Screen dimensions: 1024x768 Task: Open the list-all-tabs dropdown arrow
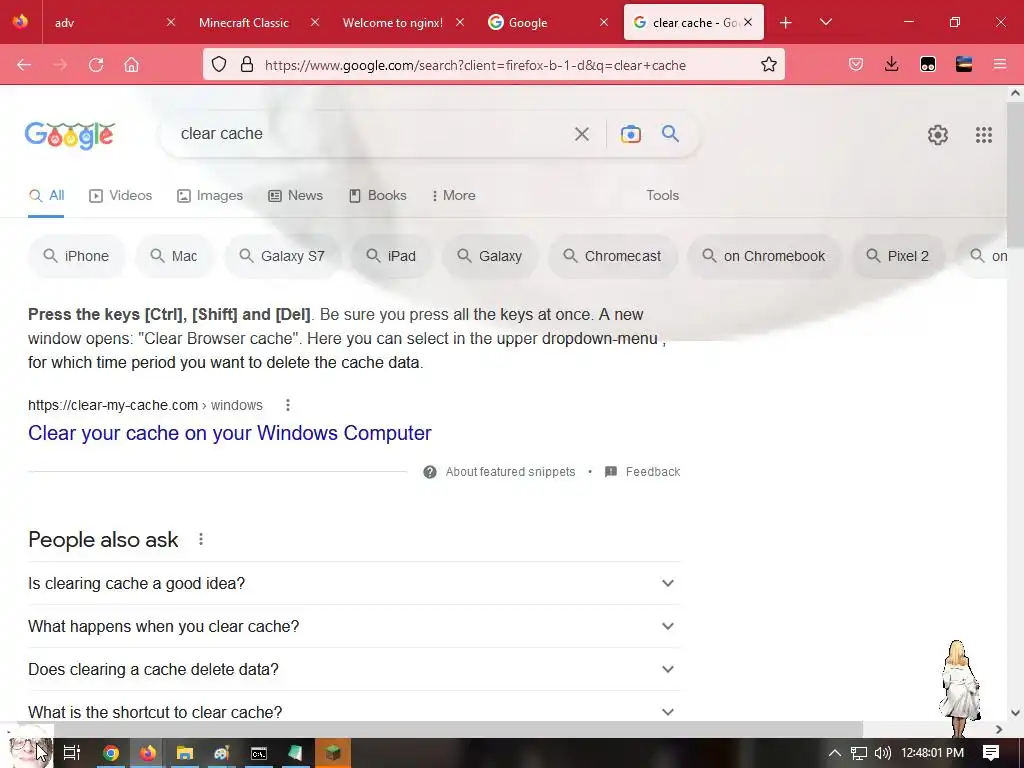click(x=825, y=23)
